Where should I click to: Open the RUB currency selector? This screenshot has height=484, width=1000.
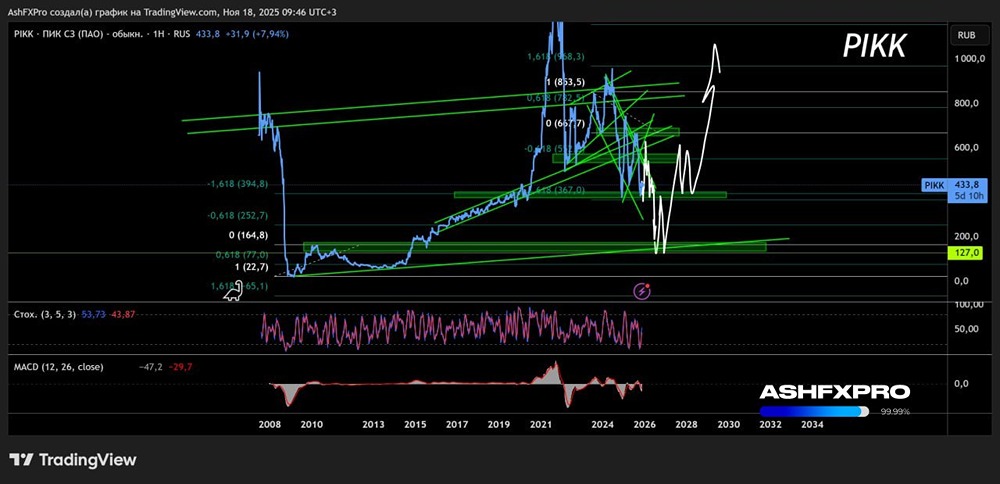pos(967,35)
